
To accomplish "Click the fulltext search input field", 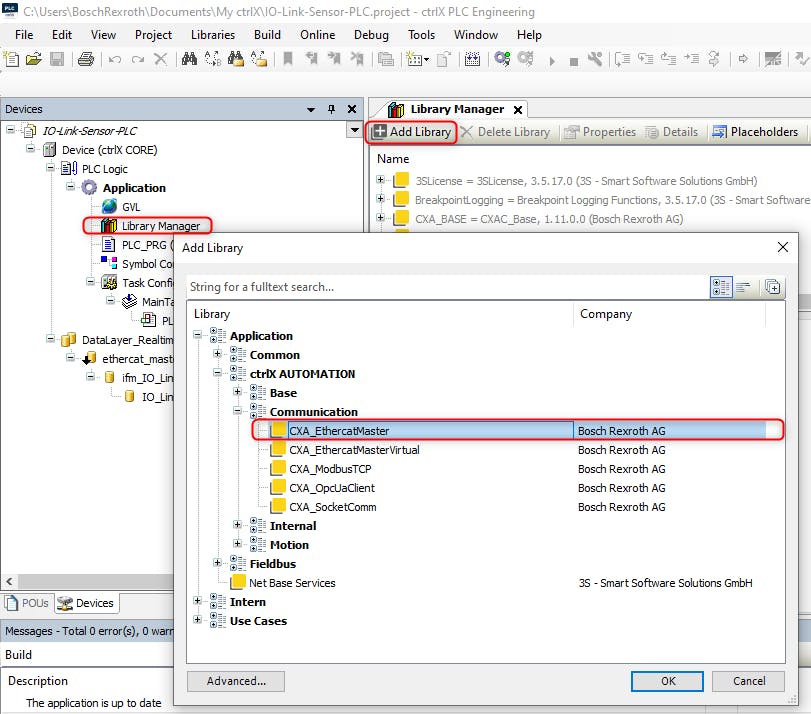I will pyautogui.click(x=448, y=287).
